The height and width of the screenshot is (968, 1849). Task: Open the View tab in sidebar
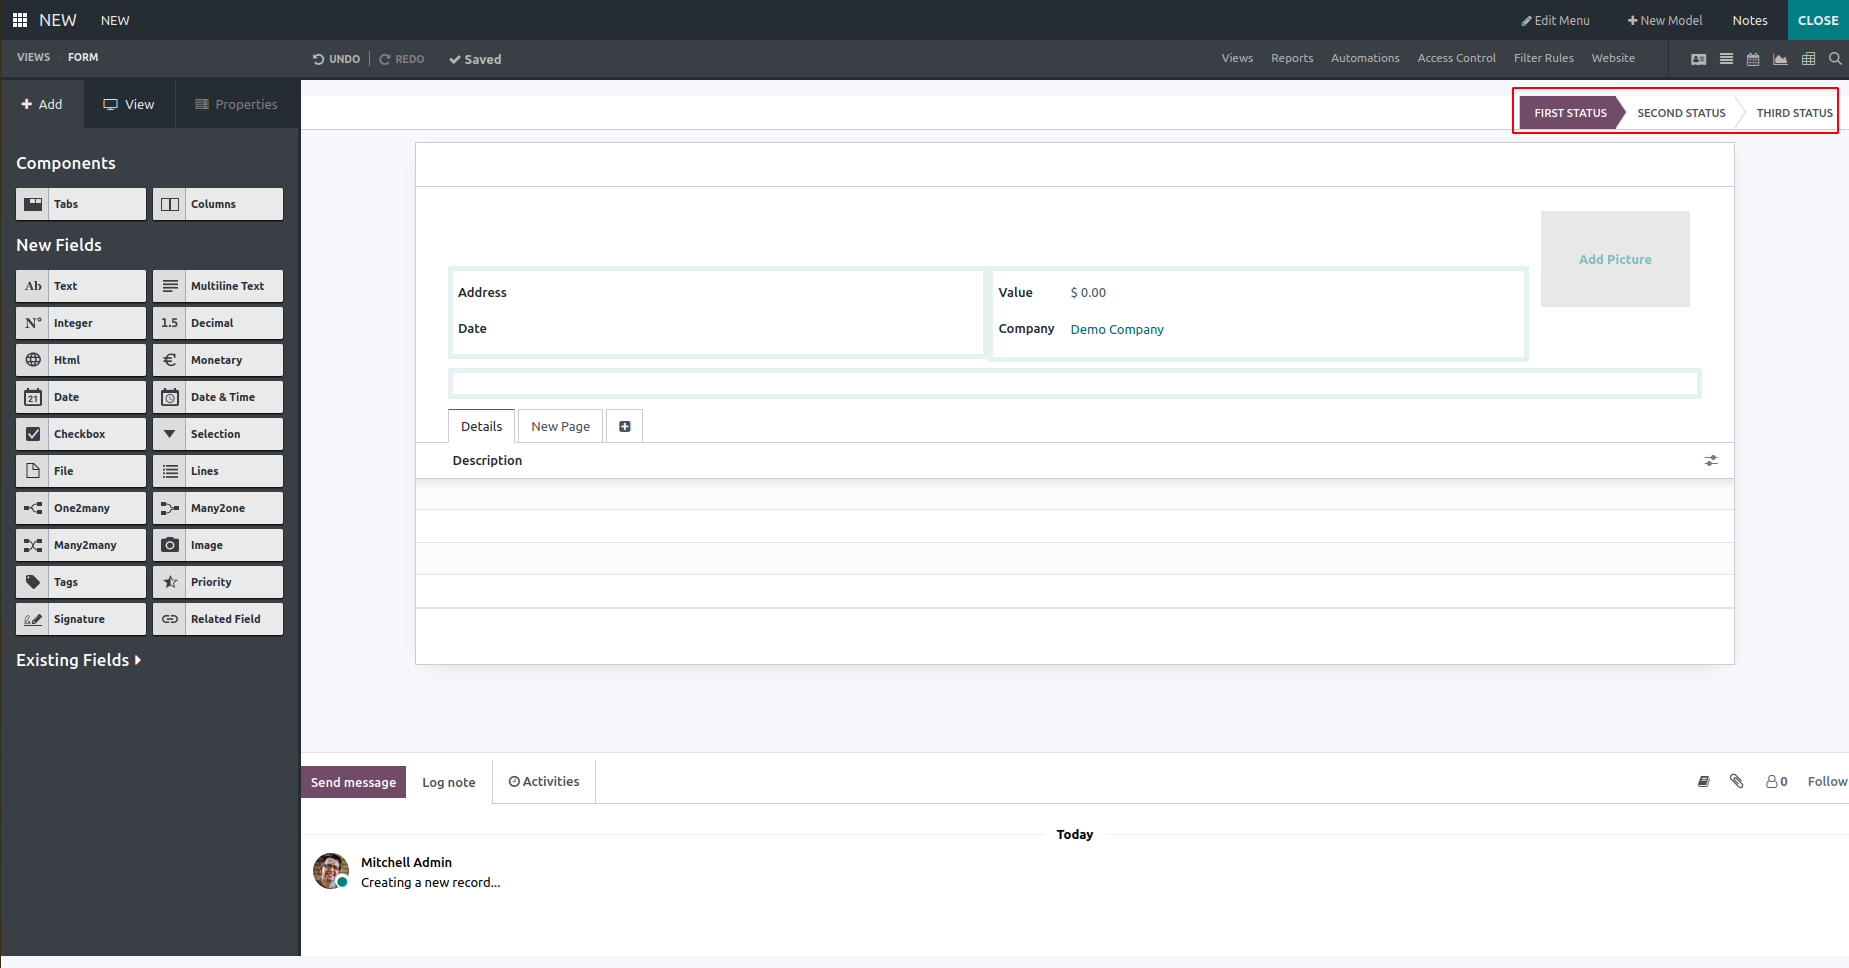coord(129,104)
